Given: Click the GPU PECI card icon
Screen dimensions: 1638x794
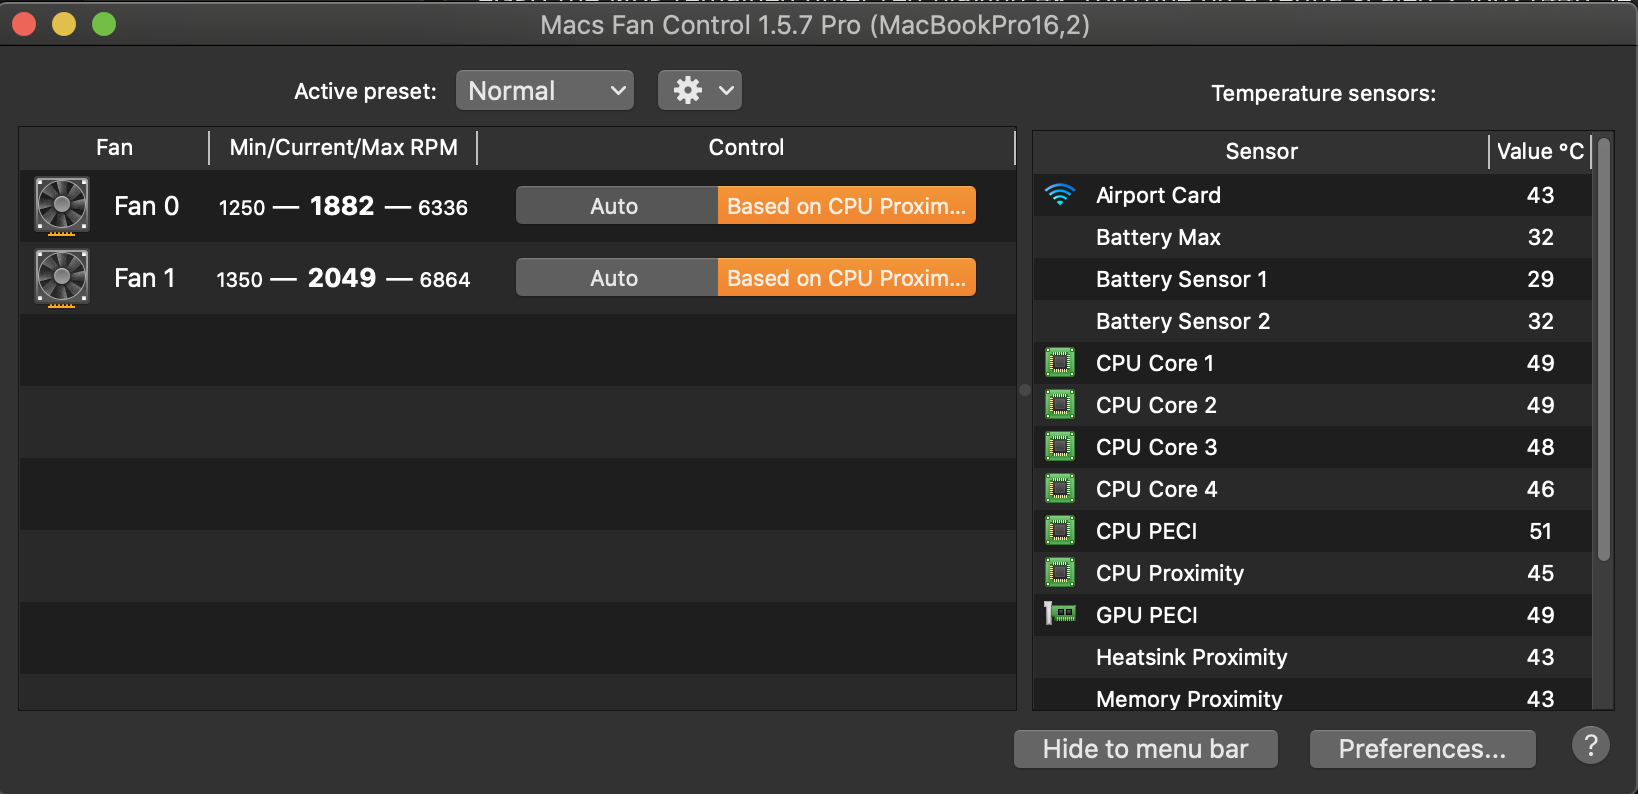Looking at the screenshot, I should pos(1060,614).
